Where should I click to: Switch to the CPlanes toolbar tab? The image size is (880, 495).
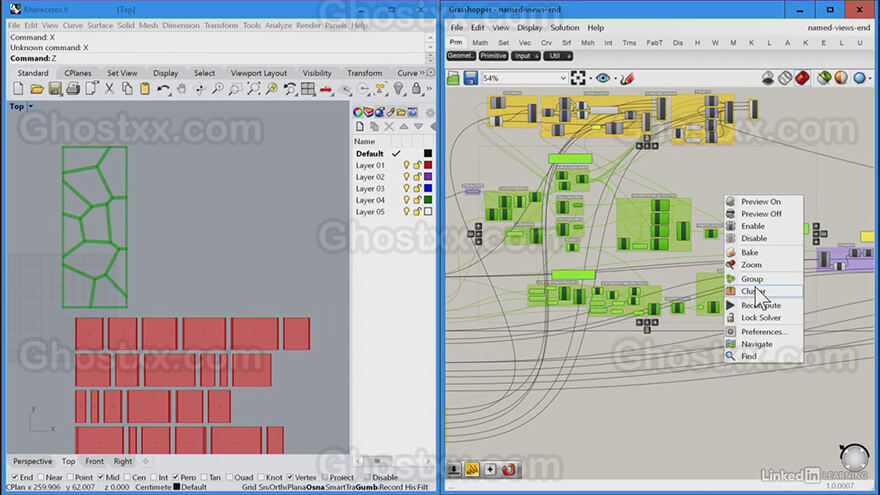coord(77,73)
